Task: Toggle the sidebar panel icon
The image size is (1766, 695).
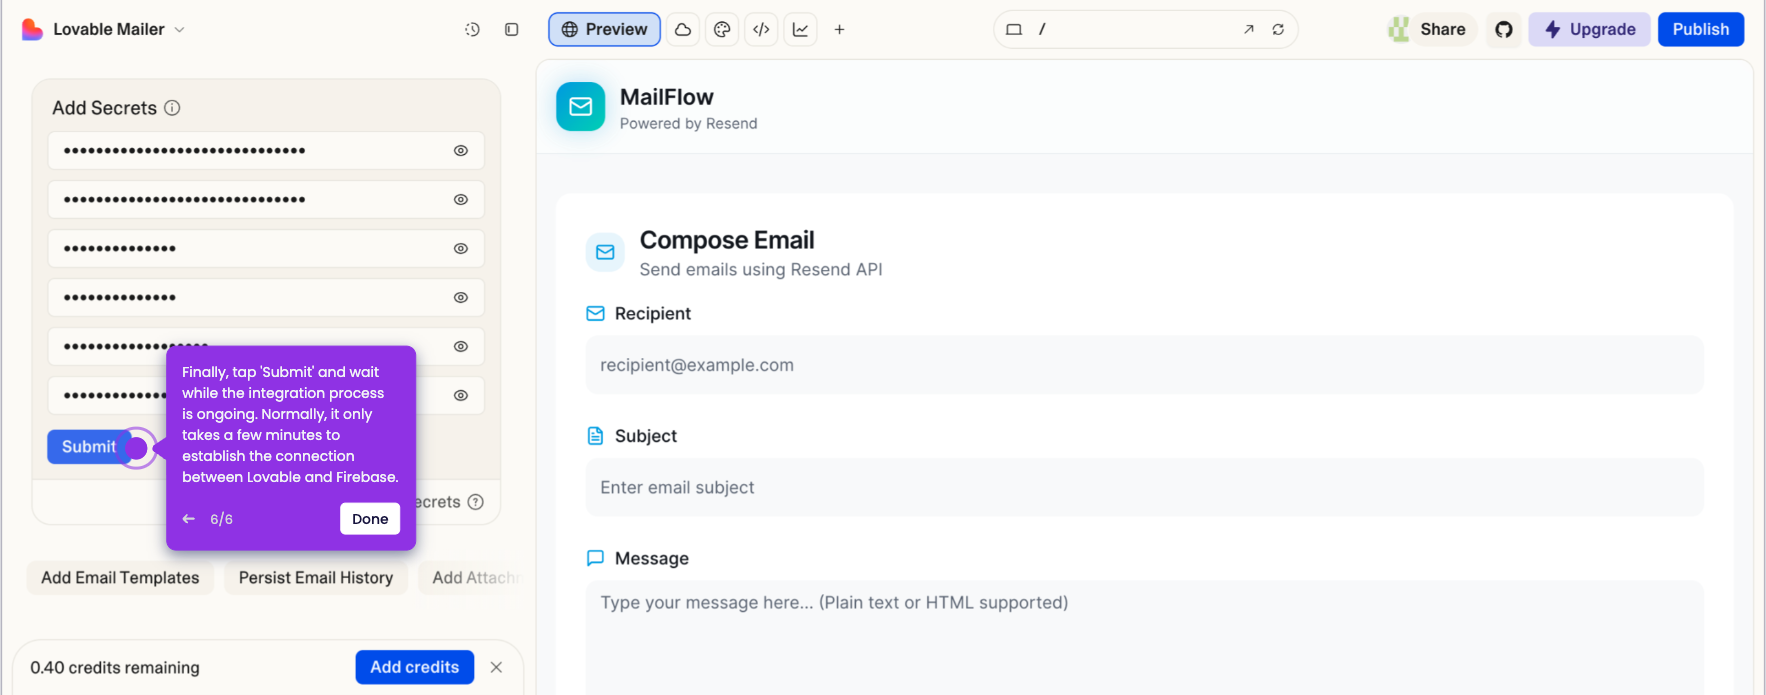Action: 512,30
